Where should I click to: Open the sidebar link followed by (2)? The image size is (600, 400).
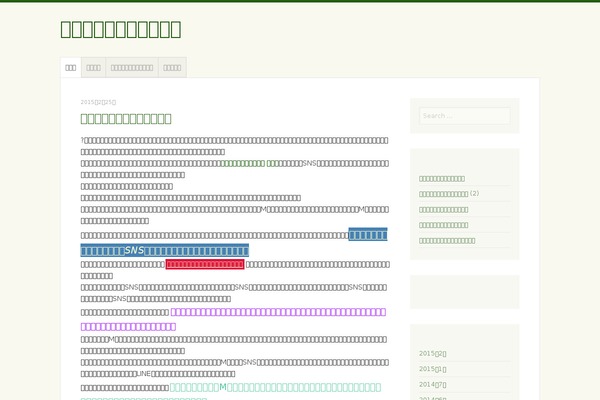point(443,194)
